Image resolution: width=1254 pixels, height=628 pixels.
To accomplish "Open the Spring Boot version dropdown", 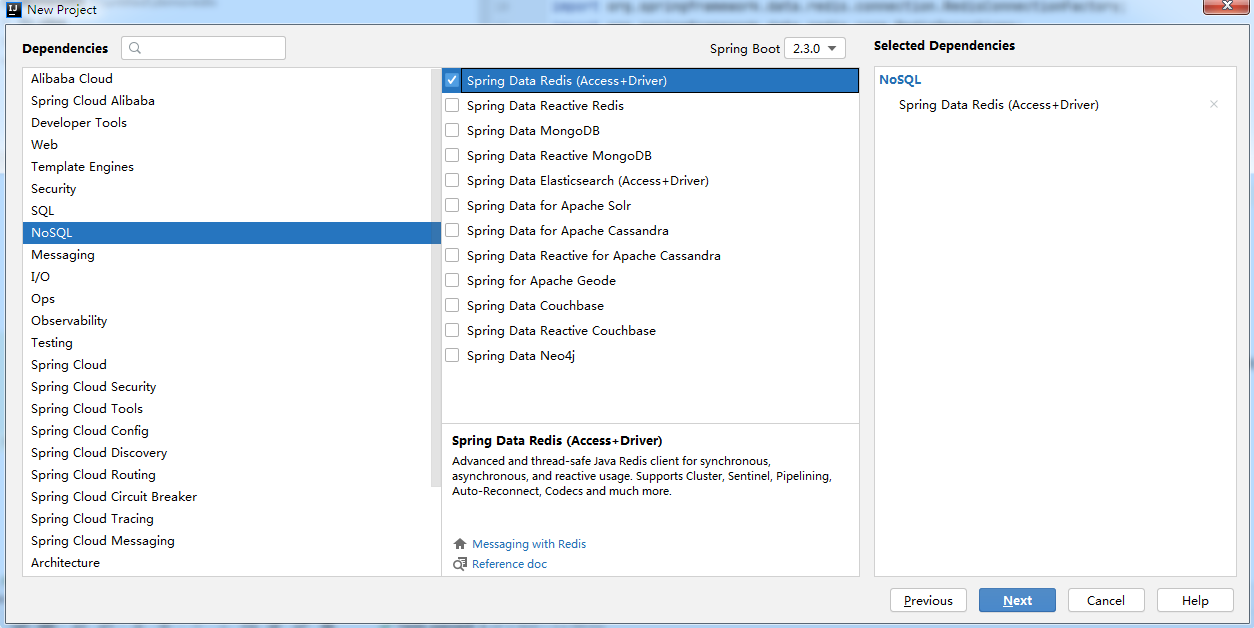I will point(814,48).
